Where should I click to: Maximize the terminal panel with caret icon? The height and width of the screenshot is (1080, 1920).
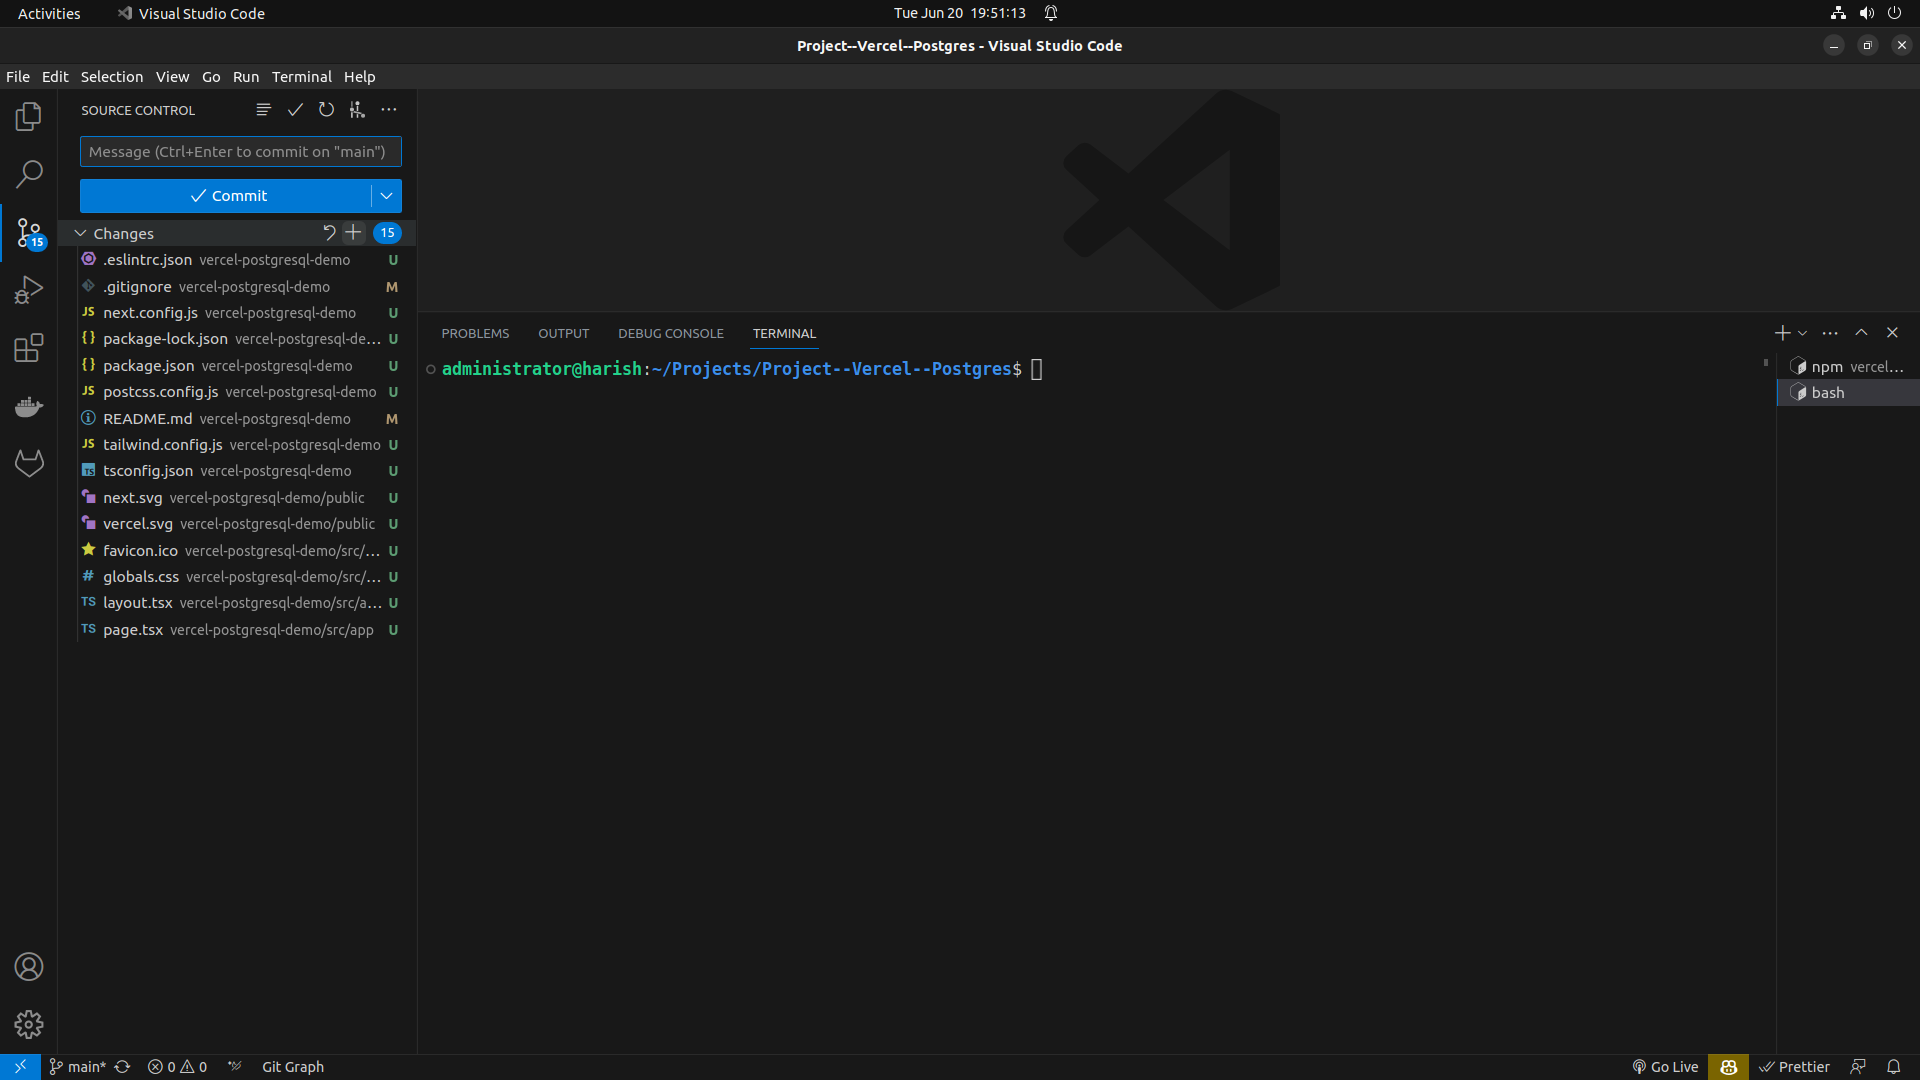[1861, 333]
